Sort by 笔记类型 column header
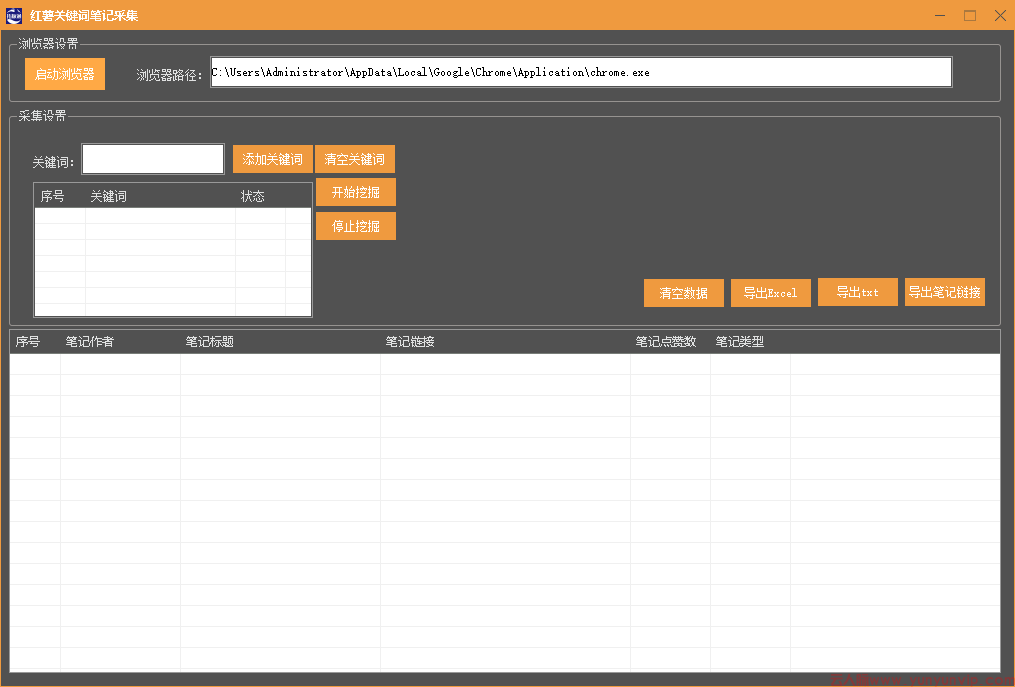1015x687 pixels. (x=750, y=342)
